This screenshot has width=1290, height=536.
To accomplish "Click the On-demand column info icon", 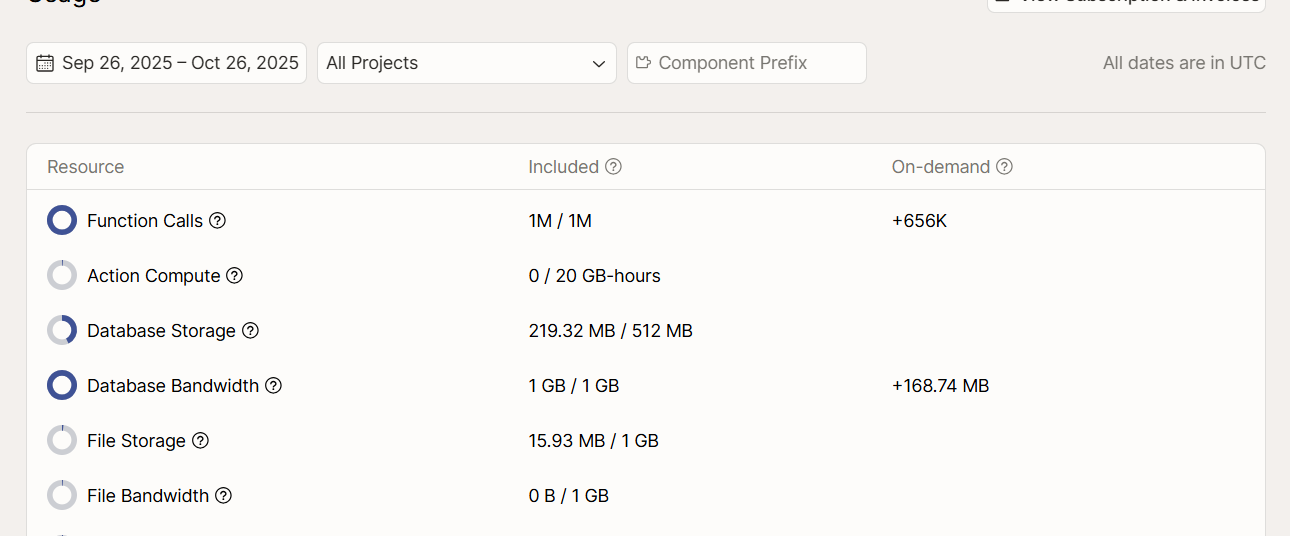I will [1004, 167].
